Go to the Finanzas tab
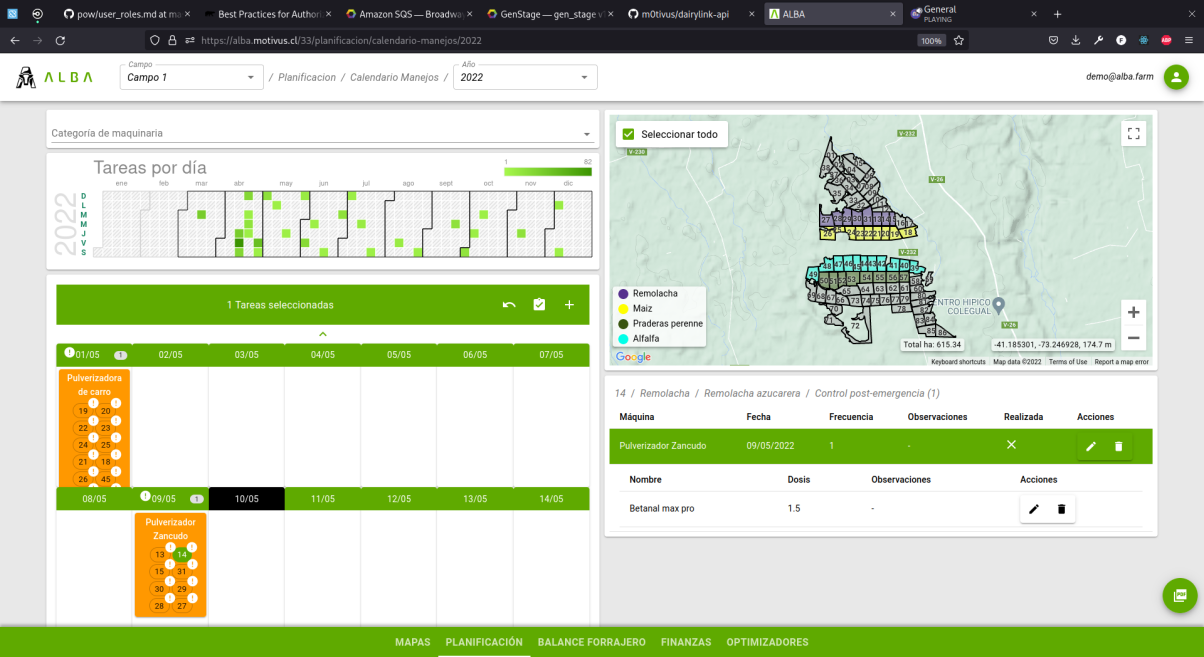1204x657 pixels. (686, 642)
